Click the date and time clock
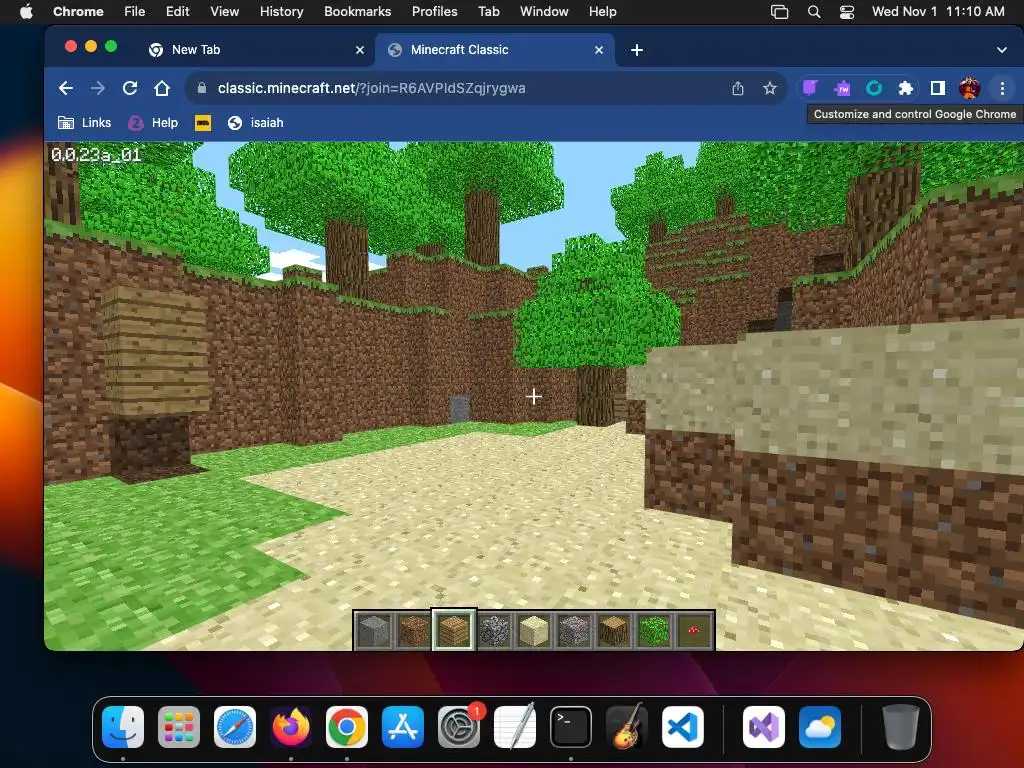 (938, 11)
